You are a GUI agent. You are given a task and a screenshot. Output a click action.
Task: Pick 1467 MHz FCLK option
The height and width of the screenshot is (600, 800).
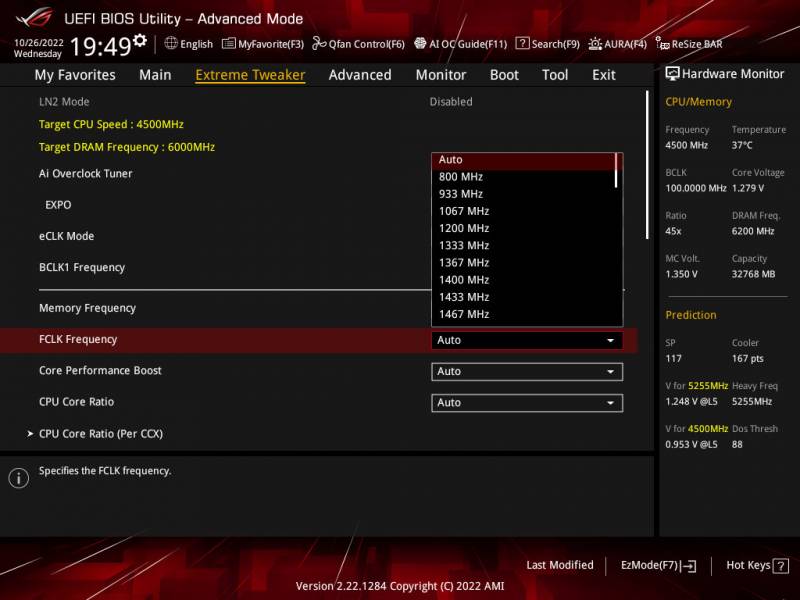coord(524,314)
